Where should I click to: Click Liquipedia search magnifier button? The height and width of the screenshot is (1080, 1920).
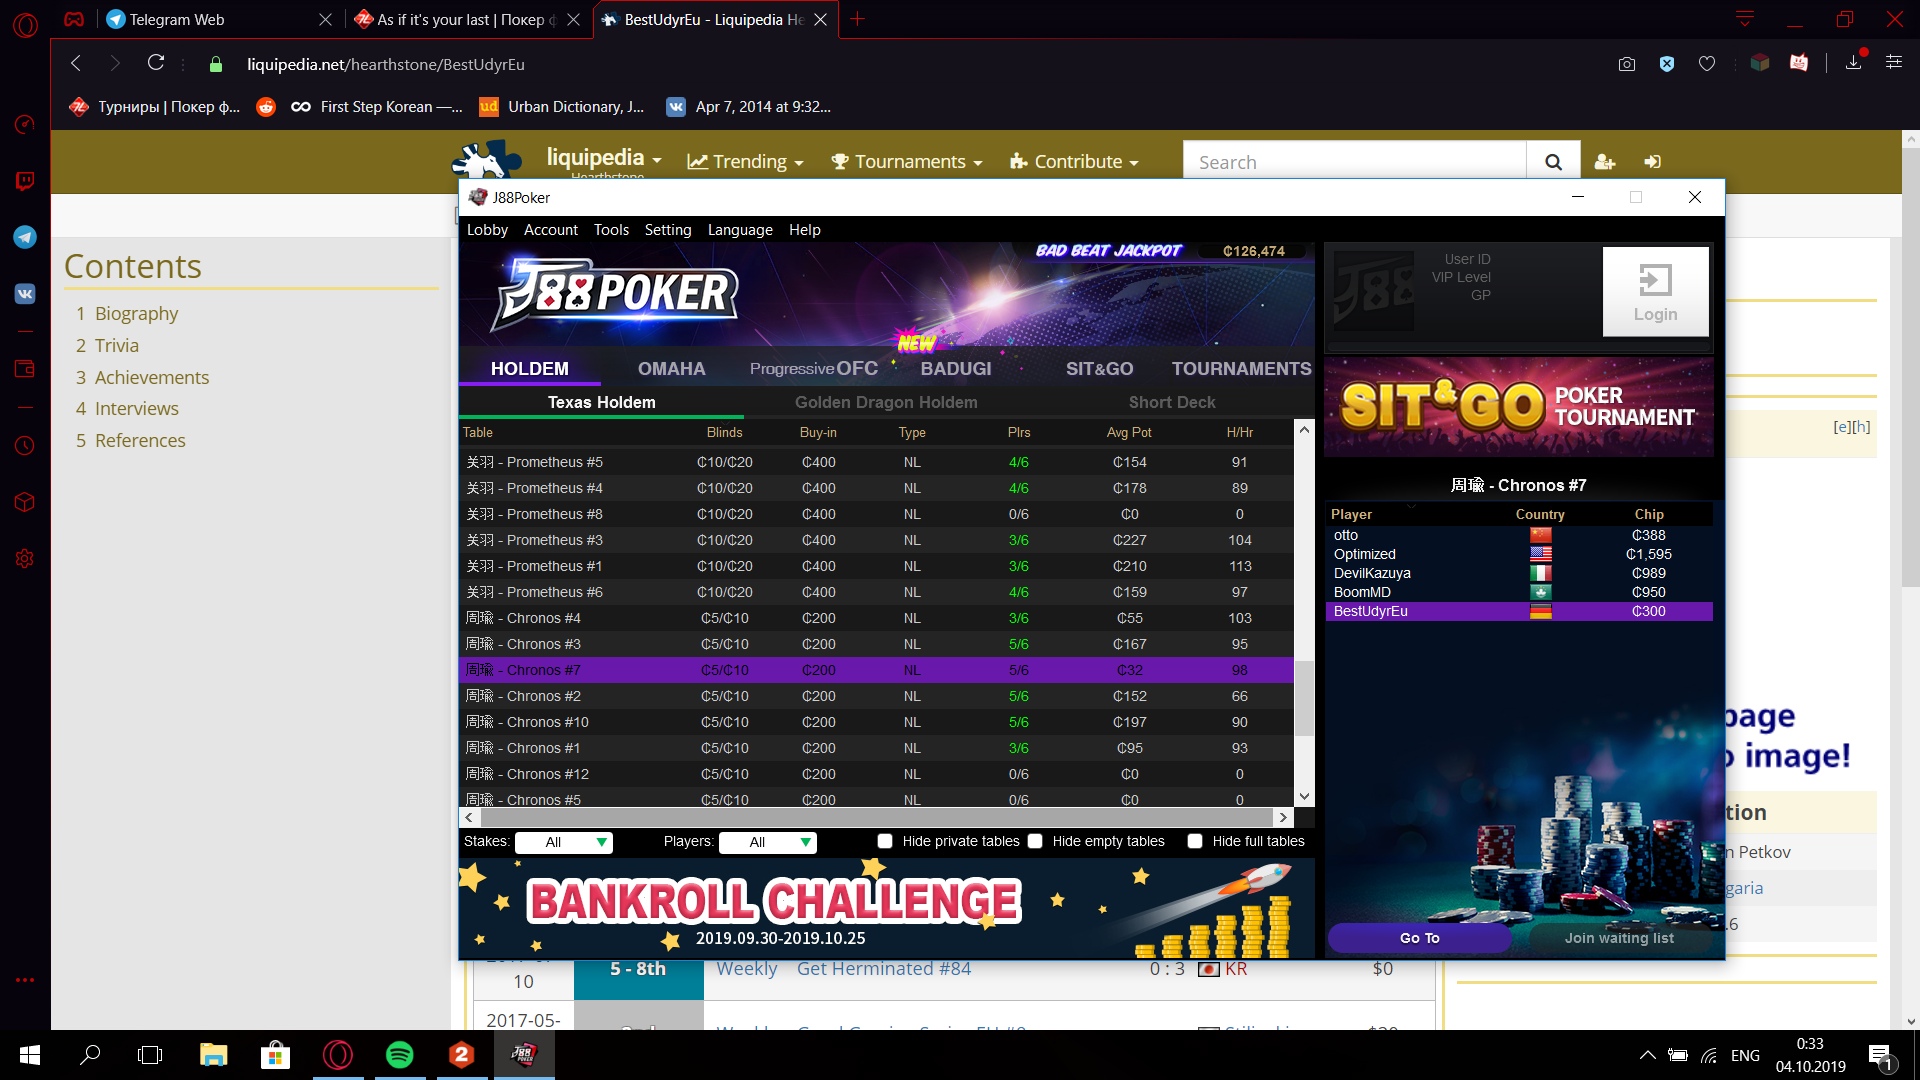pos(1553,162)
